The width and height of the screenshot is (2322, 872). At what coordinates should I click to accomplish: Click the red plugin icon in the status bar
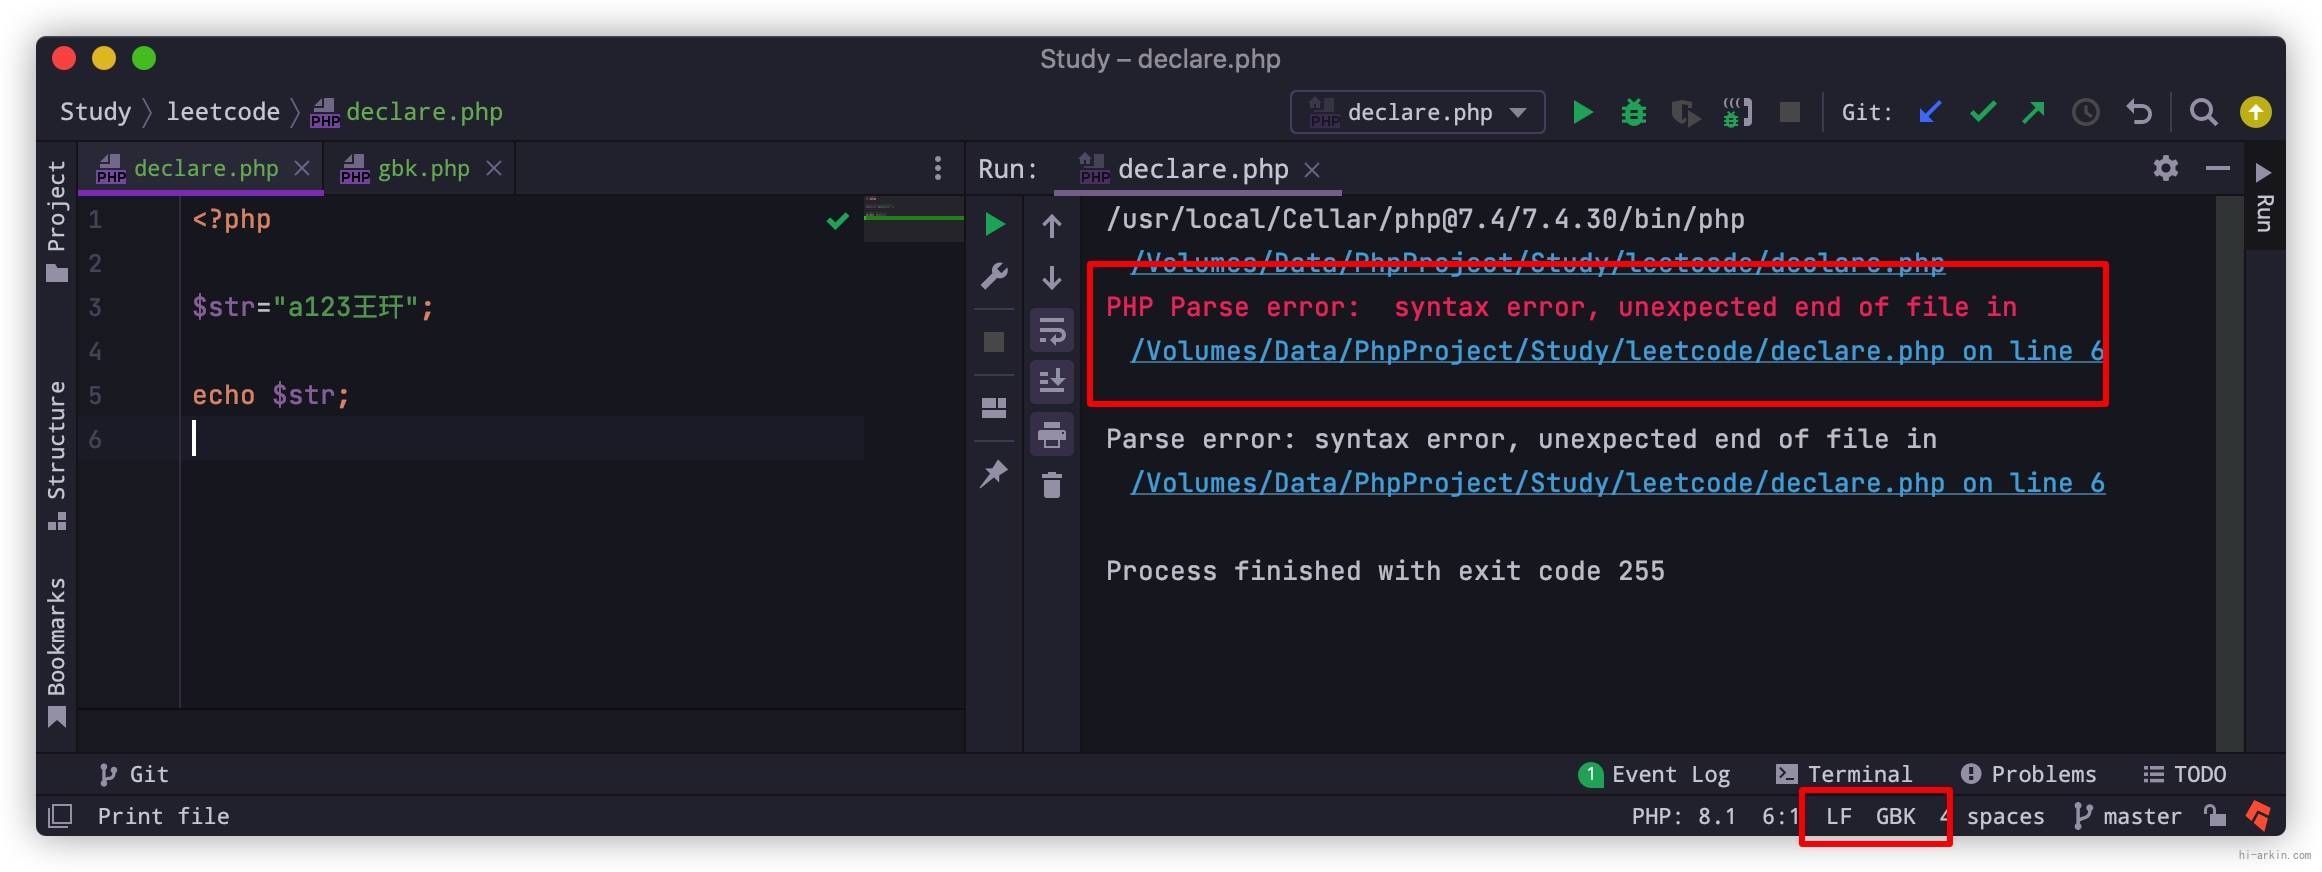click(x=2258, y=816)
